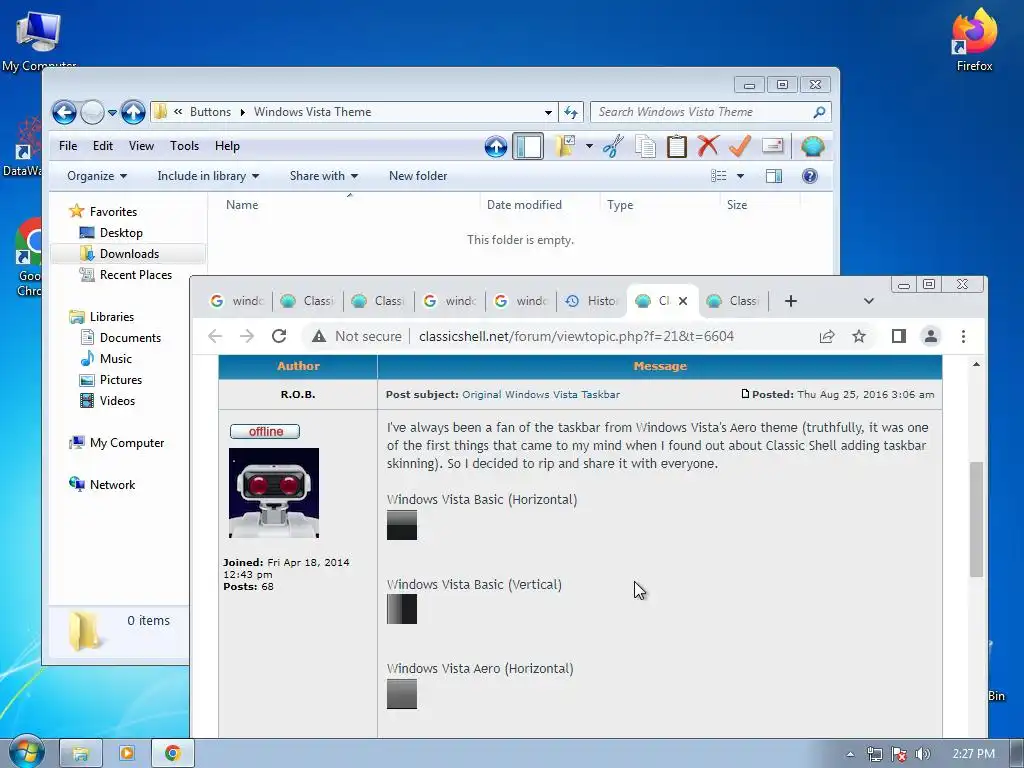Open a new Chrome tab
This screenshot has width=1024, height=768.
coord(791,301)
